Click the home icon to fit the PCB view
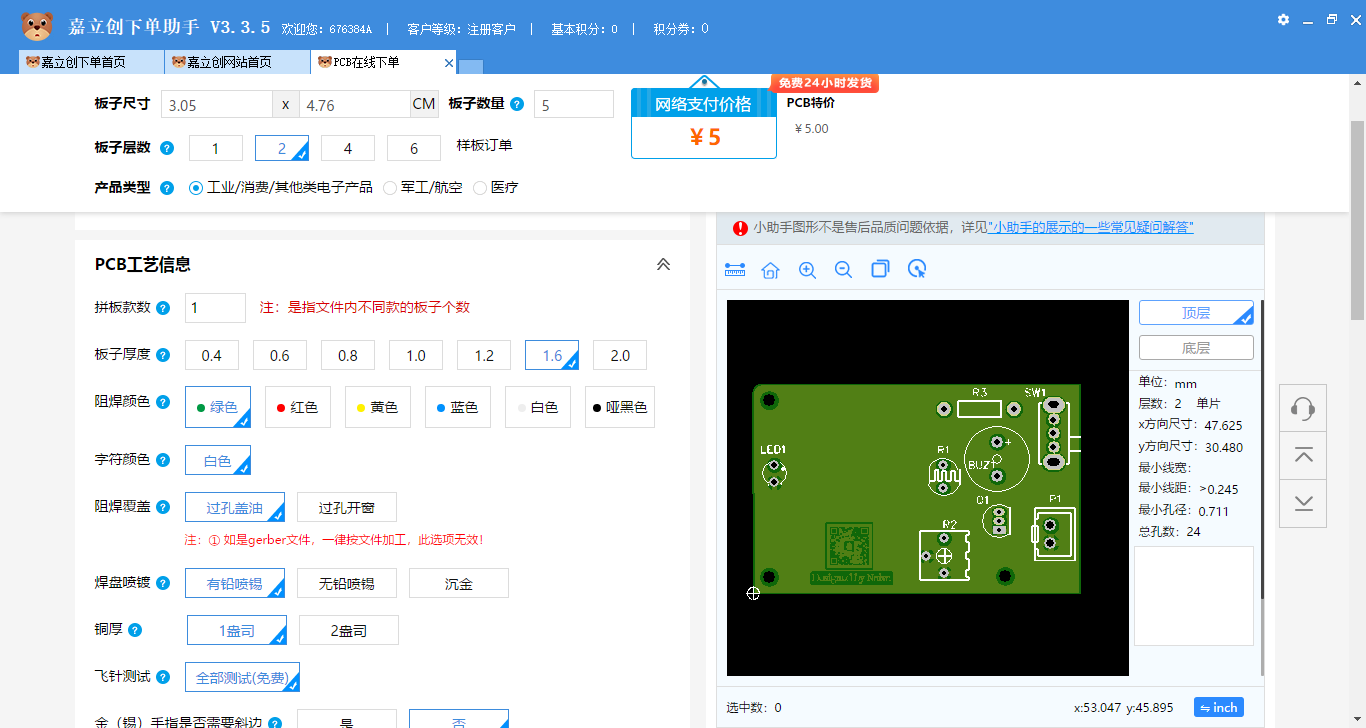Viewport: 1366px width, 728px height. [770, 269]
